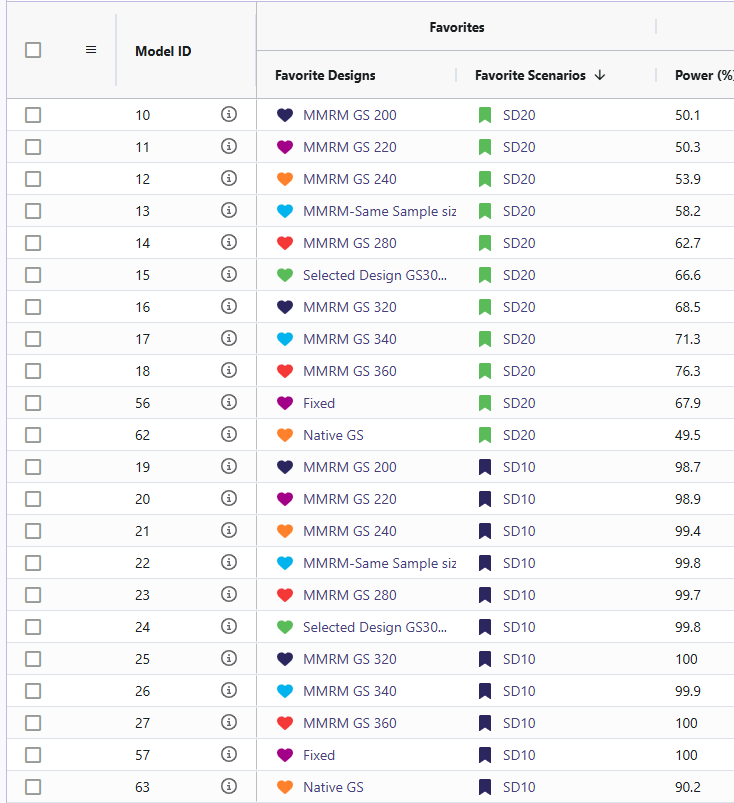Click the MMRM GS 360 design in row 18
This screenshot has width=734, height=803.
tap(349, 371)
